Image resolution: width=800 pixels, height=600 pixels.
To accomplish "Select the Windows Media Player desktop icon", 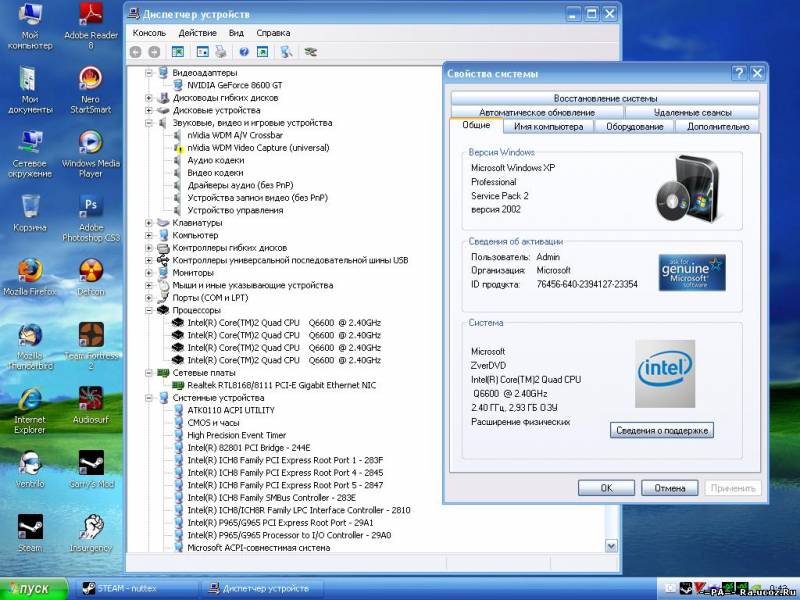I will click(91, 154).
